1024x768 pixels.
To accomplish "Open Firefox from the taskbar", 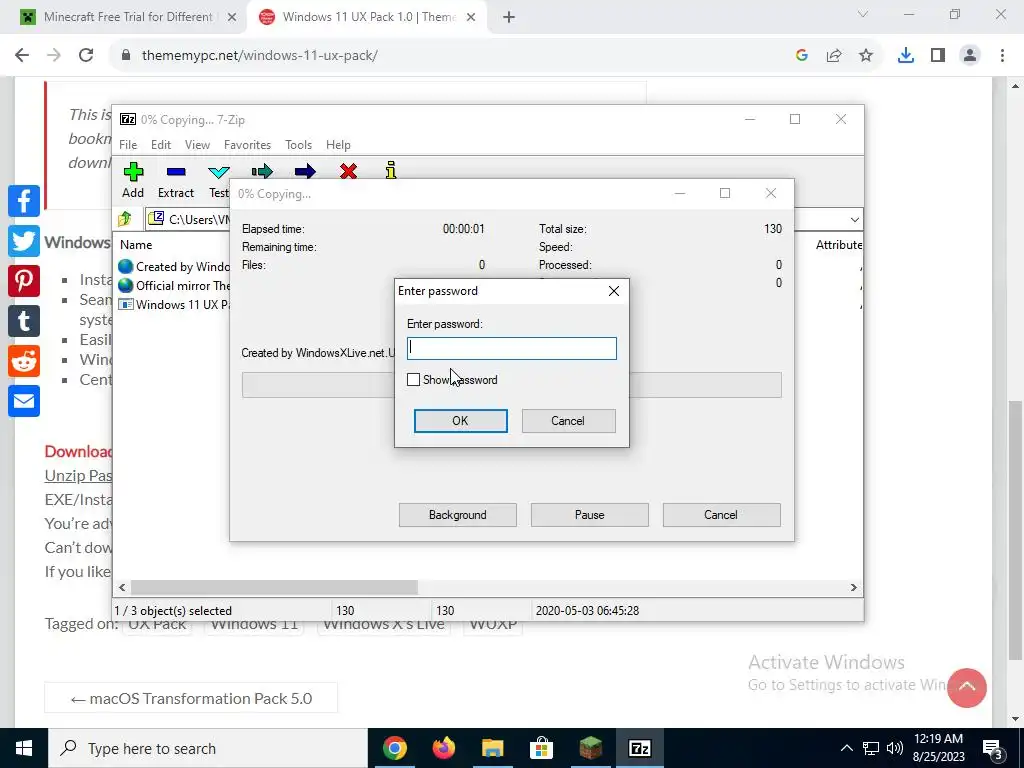I will (x=444, y=748).
